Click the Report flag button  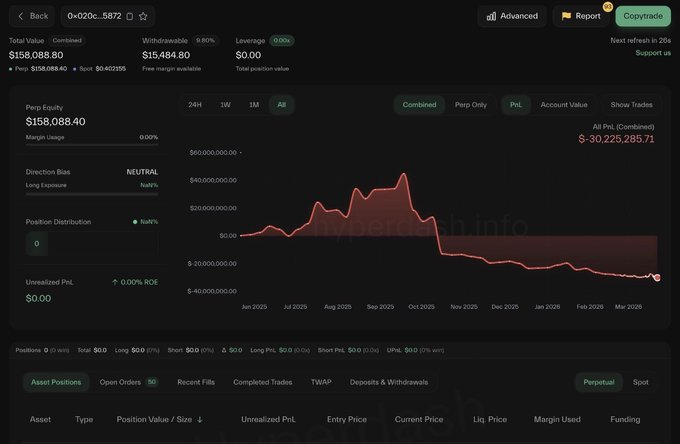pos(581,16)
